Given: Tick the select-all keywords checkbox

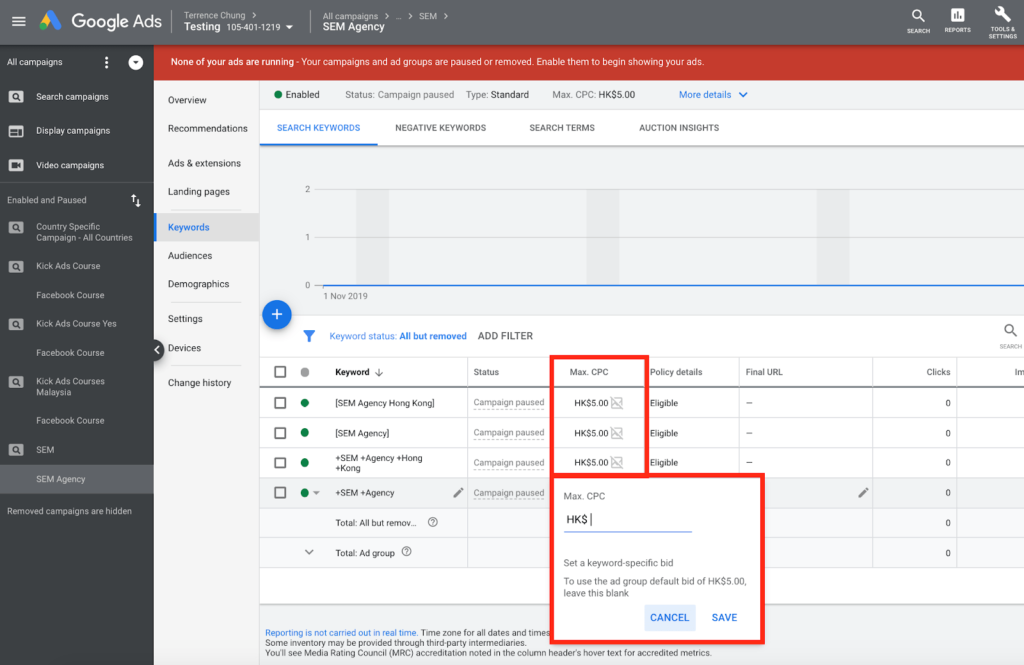Looking at the screenshot, I should (280, 372).
